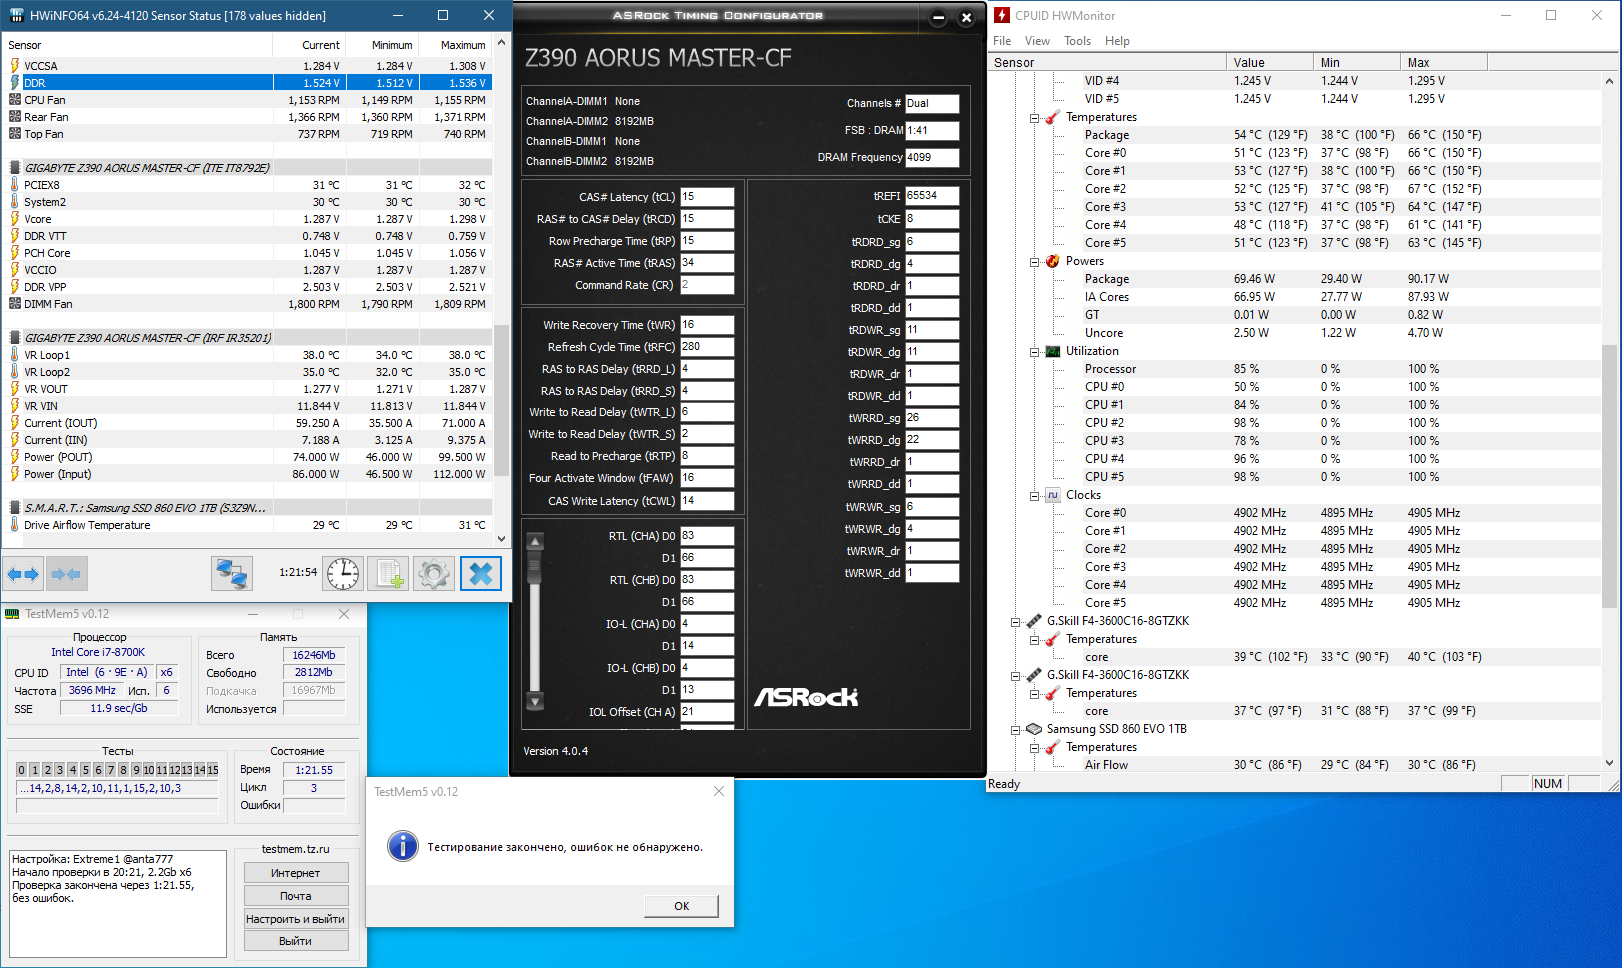Open HWiNFO sensor settings via the gear icon
1622x968 pixels.
point(433,574)
